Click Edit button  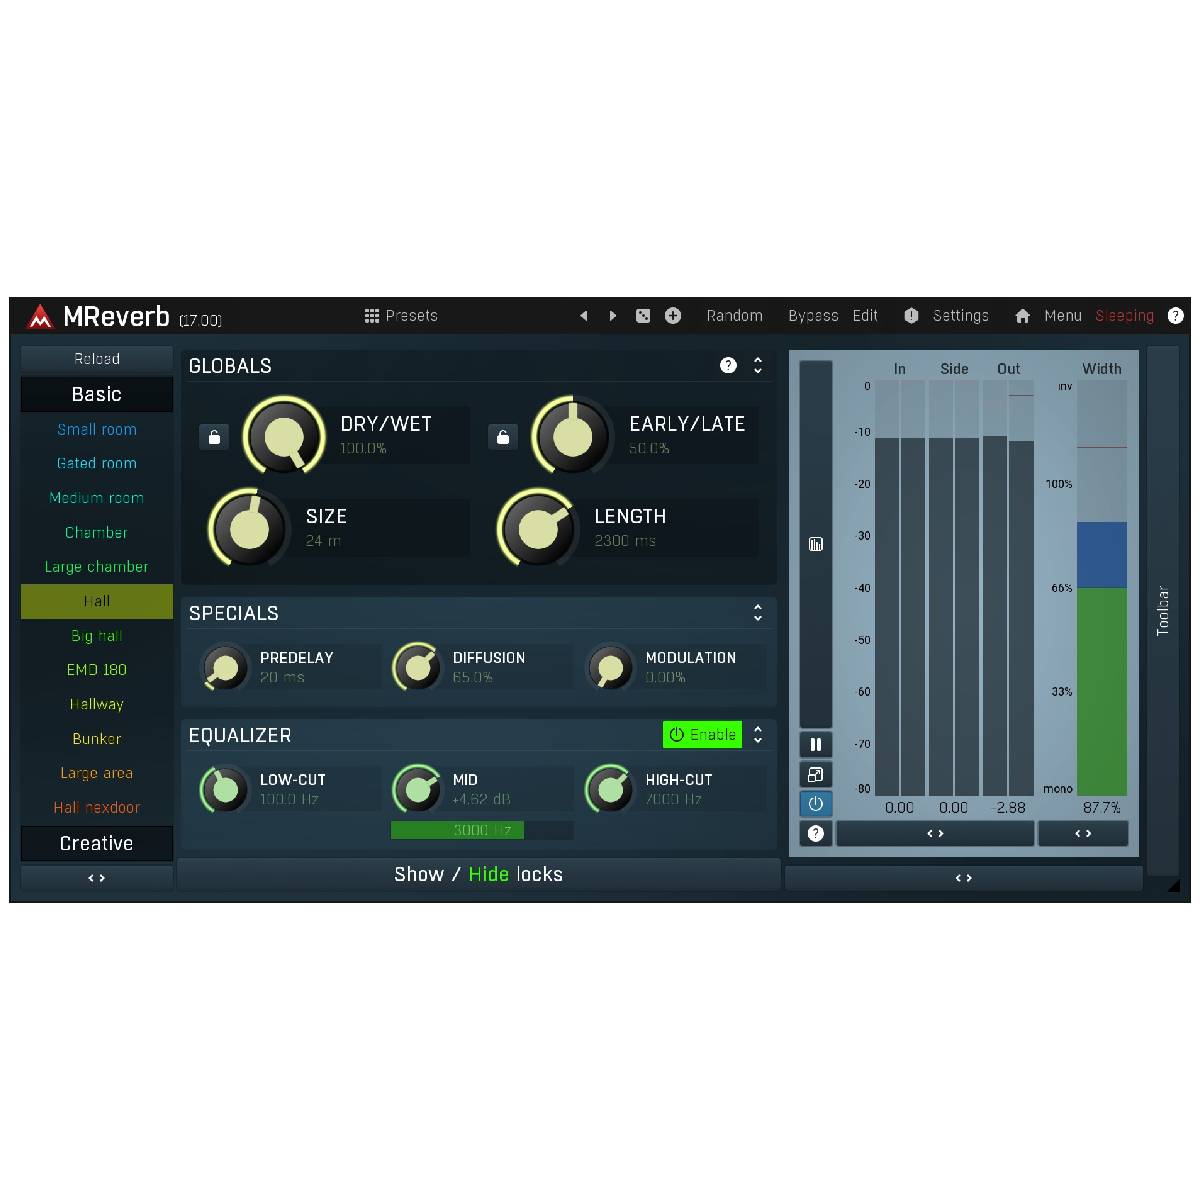point(865,316)
